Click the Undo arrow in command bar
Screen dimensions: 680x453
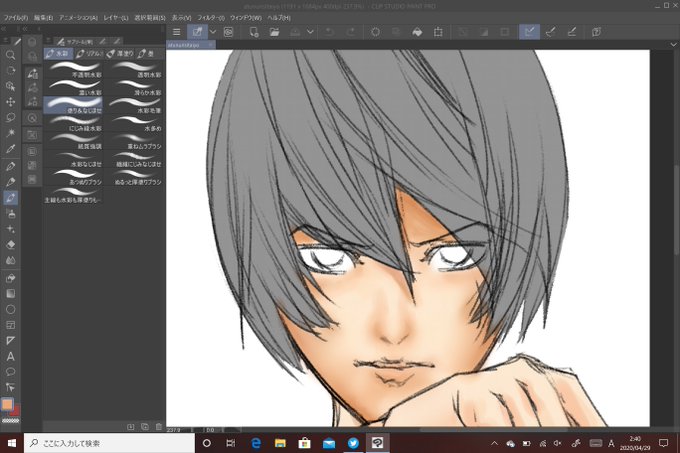coord(329,32)
